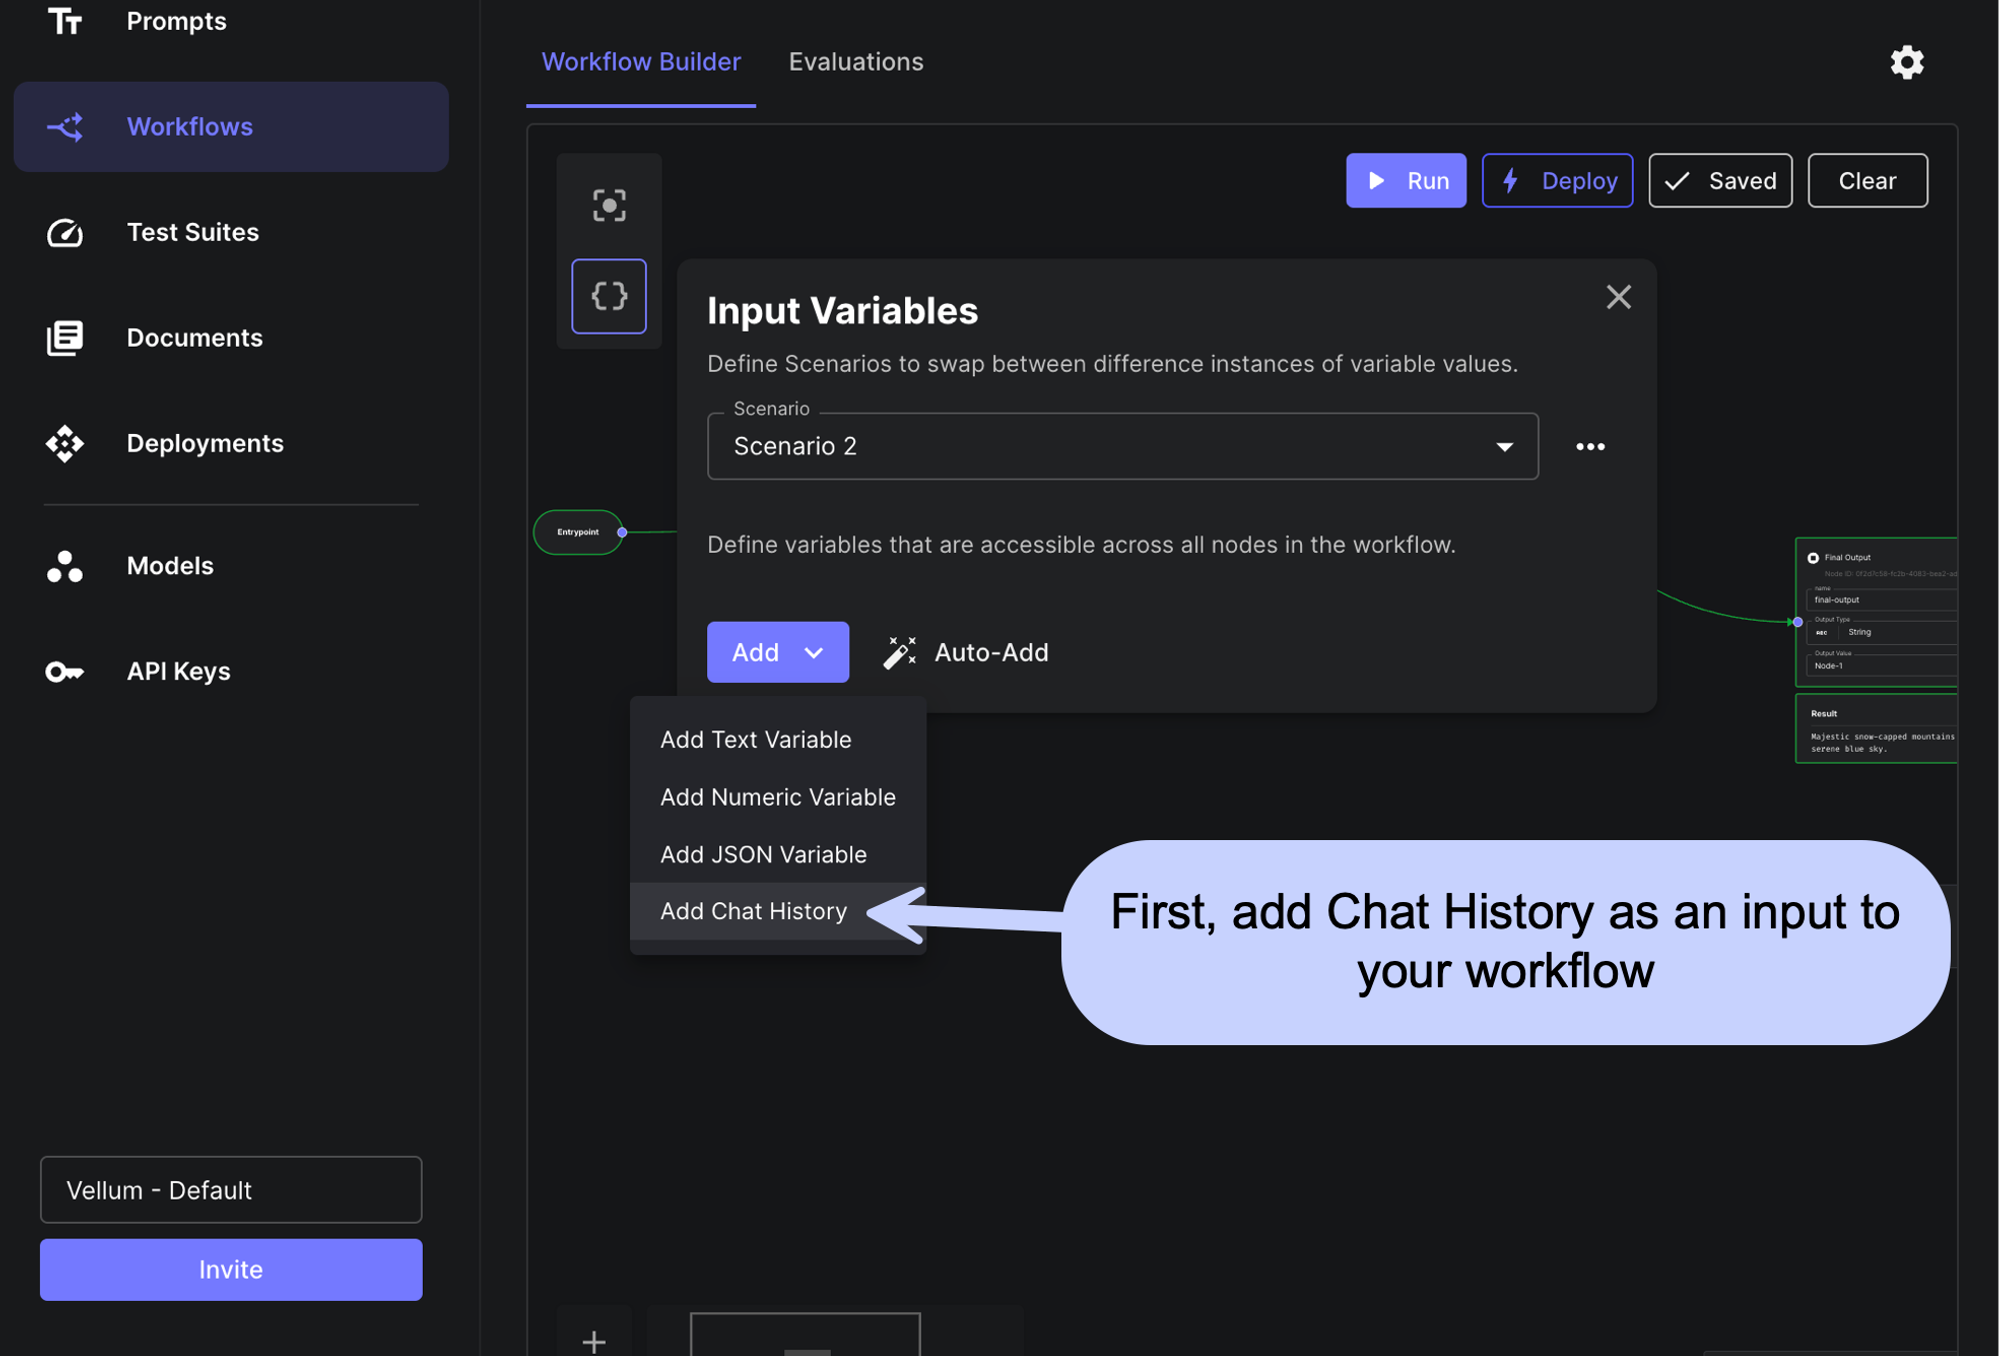Click the final-output name field

(x=1881, y=600)
